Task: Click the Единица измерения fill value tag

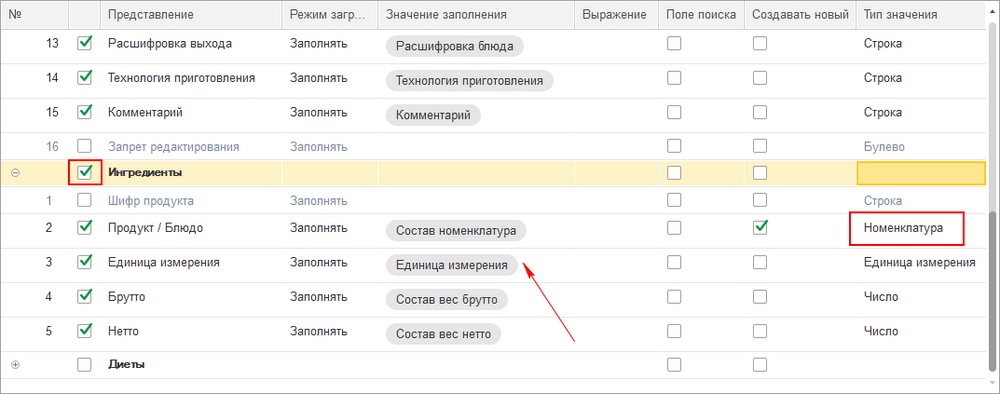Action: coord(452,265)
